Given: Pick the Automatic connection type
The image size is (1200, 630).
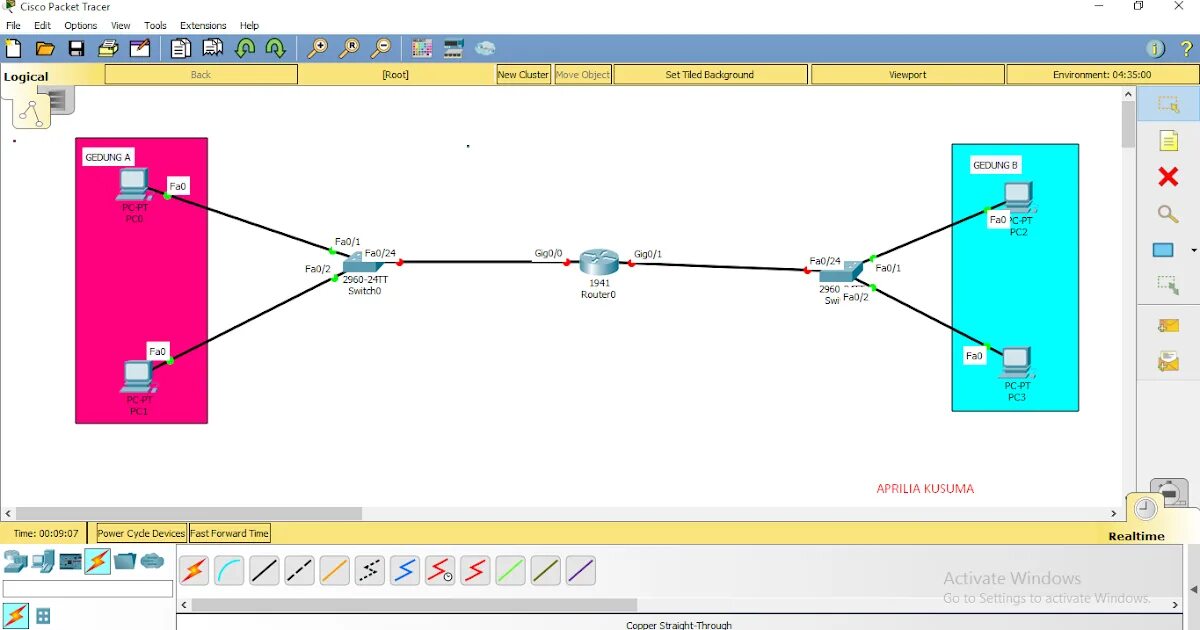Looking at the screenshot, I should coord(194,571).
